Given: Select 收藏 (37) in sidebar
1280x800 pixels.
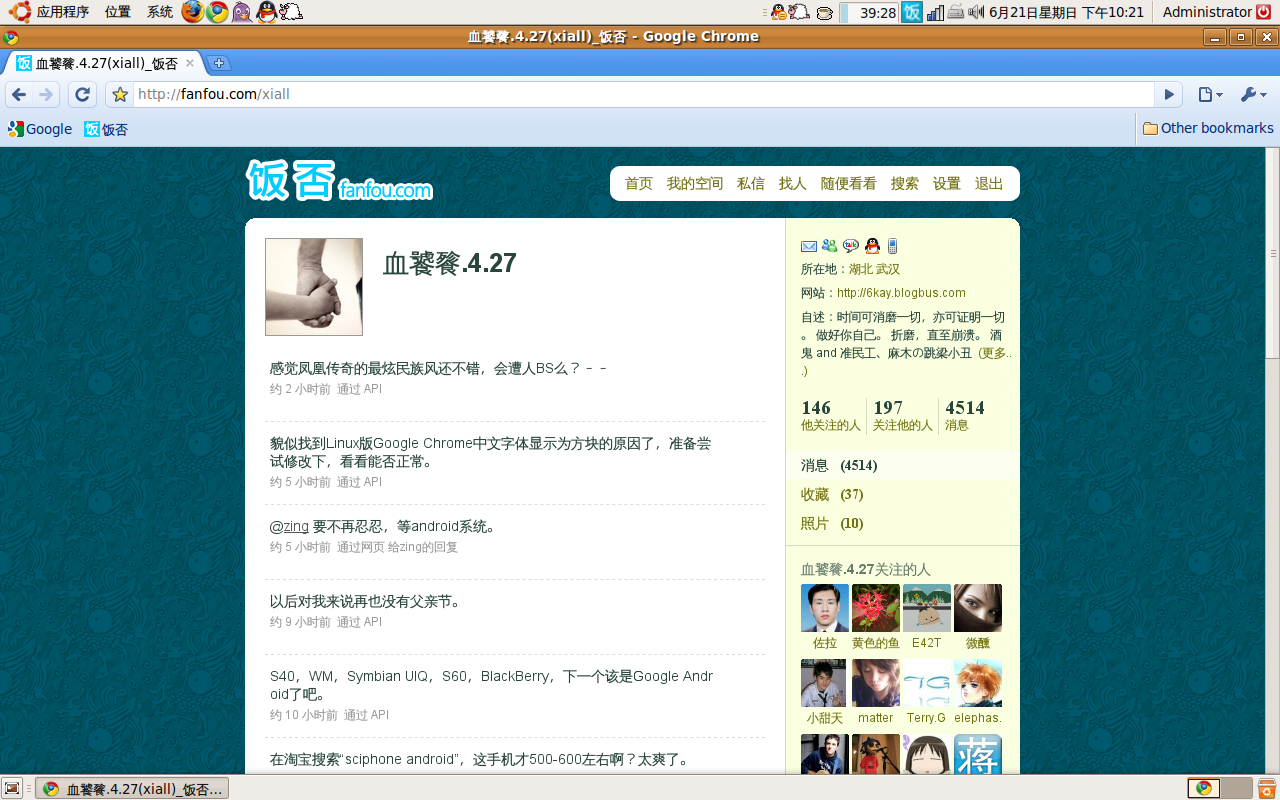Looking at the screenshot, I should point(832,494).
